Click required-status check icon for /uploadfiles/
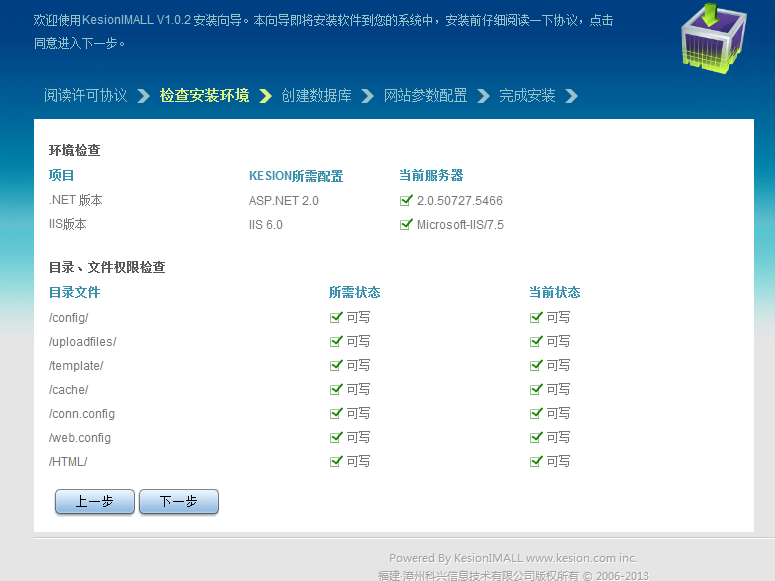The width and height of the screenshot is (775, 581). tap(336, 341)
